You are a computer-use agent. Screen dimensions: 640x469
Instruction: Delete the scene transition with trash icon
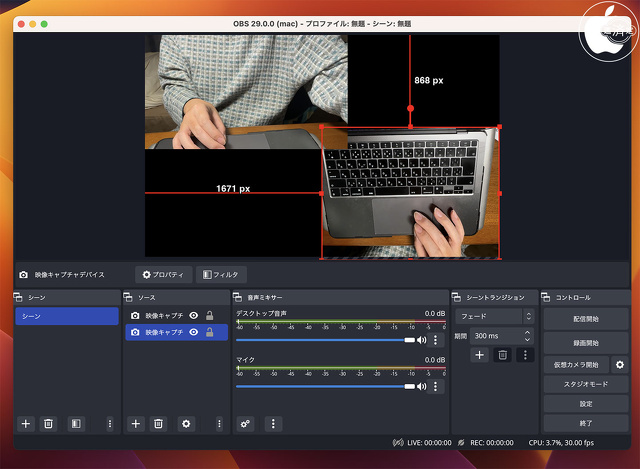point(502,355)
